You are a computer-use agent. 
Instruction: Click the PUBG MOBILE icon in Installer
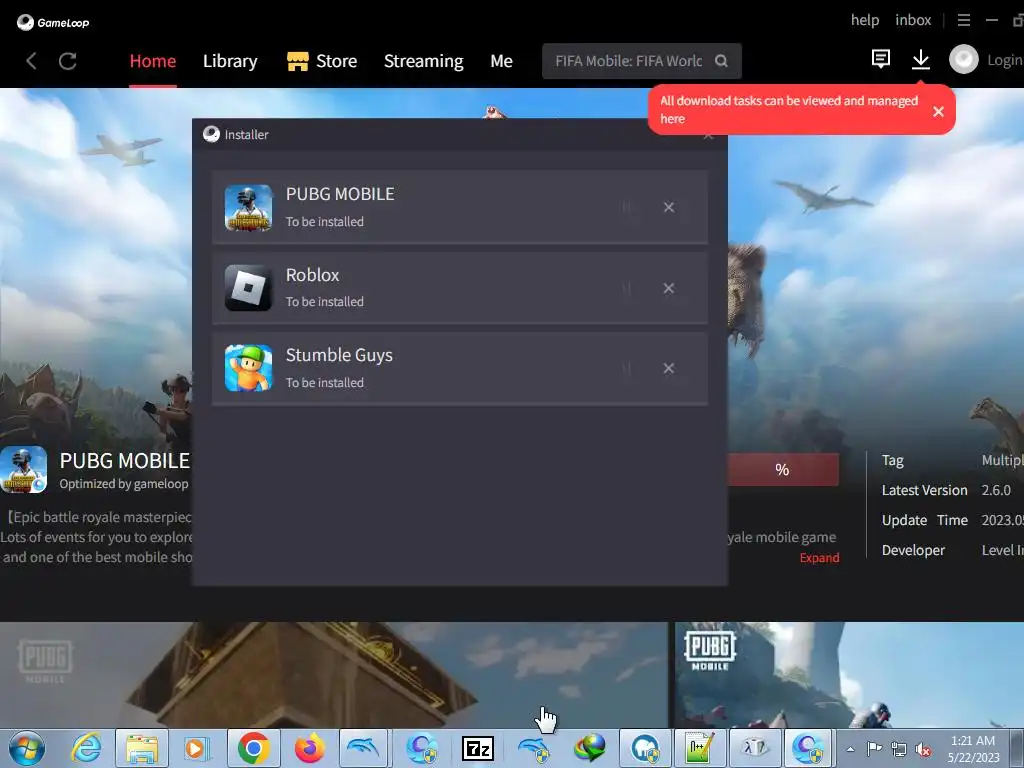point(248,208)
